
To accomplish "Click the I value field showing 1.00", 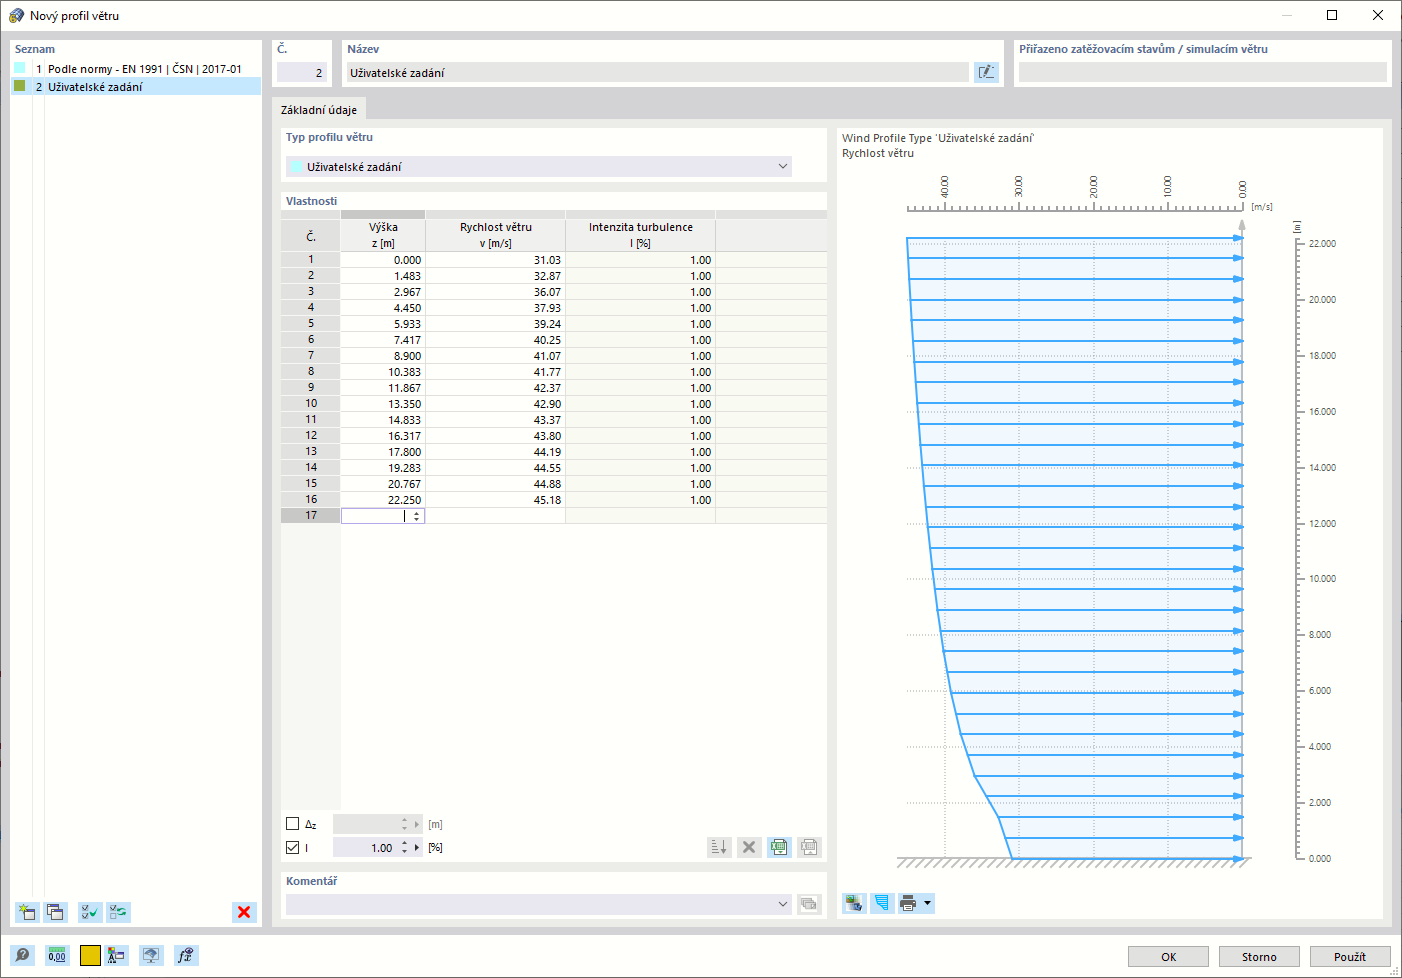I will pyautogui.click(x=366, y=847).
